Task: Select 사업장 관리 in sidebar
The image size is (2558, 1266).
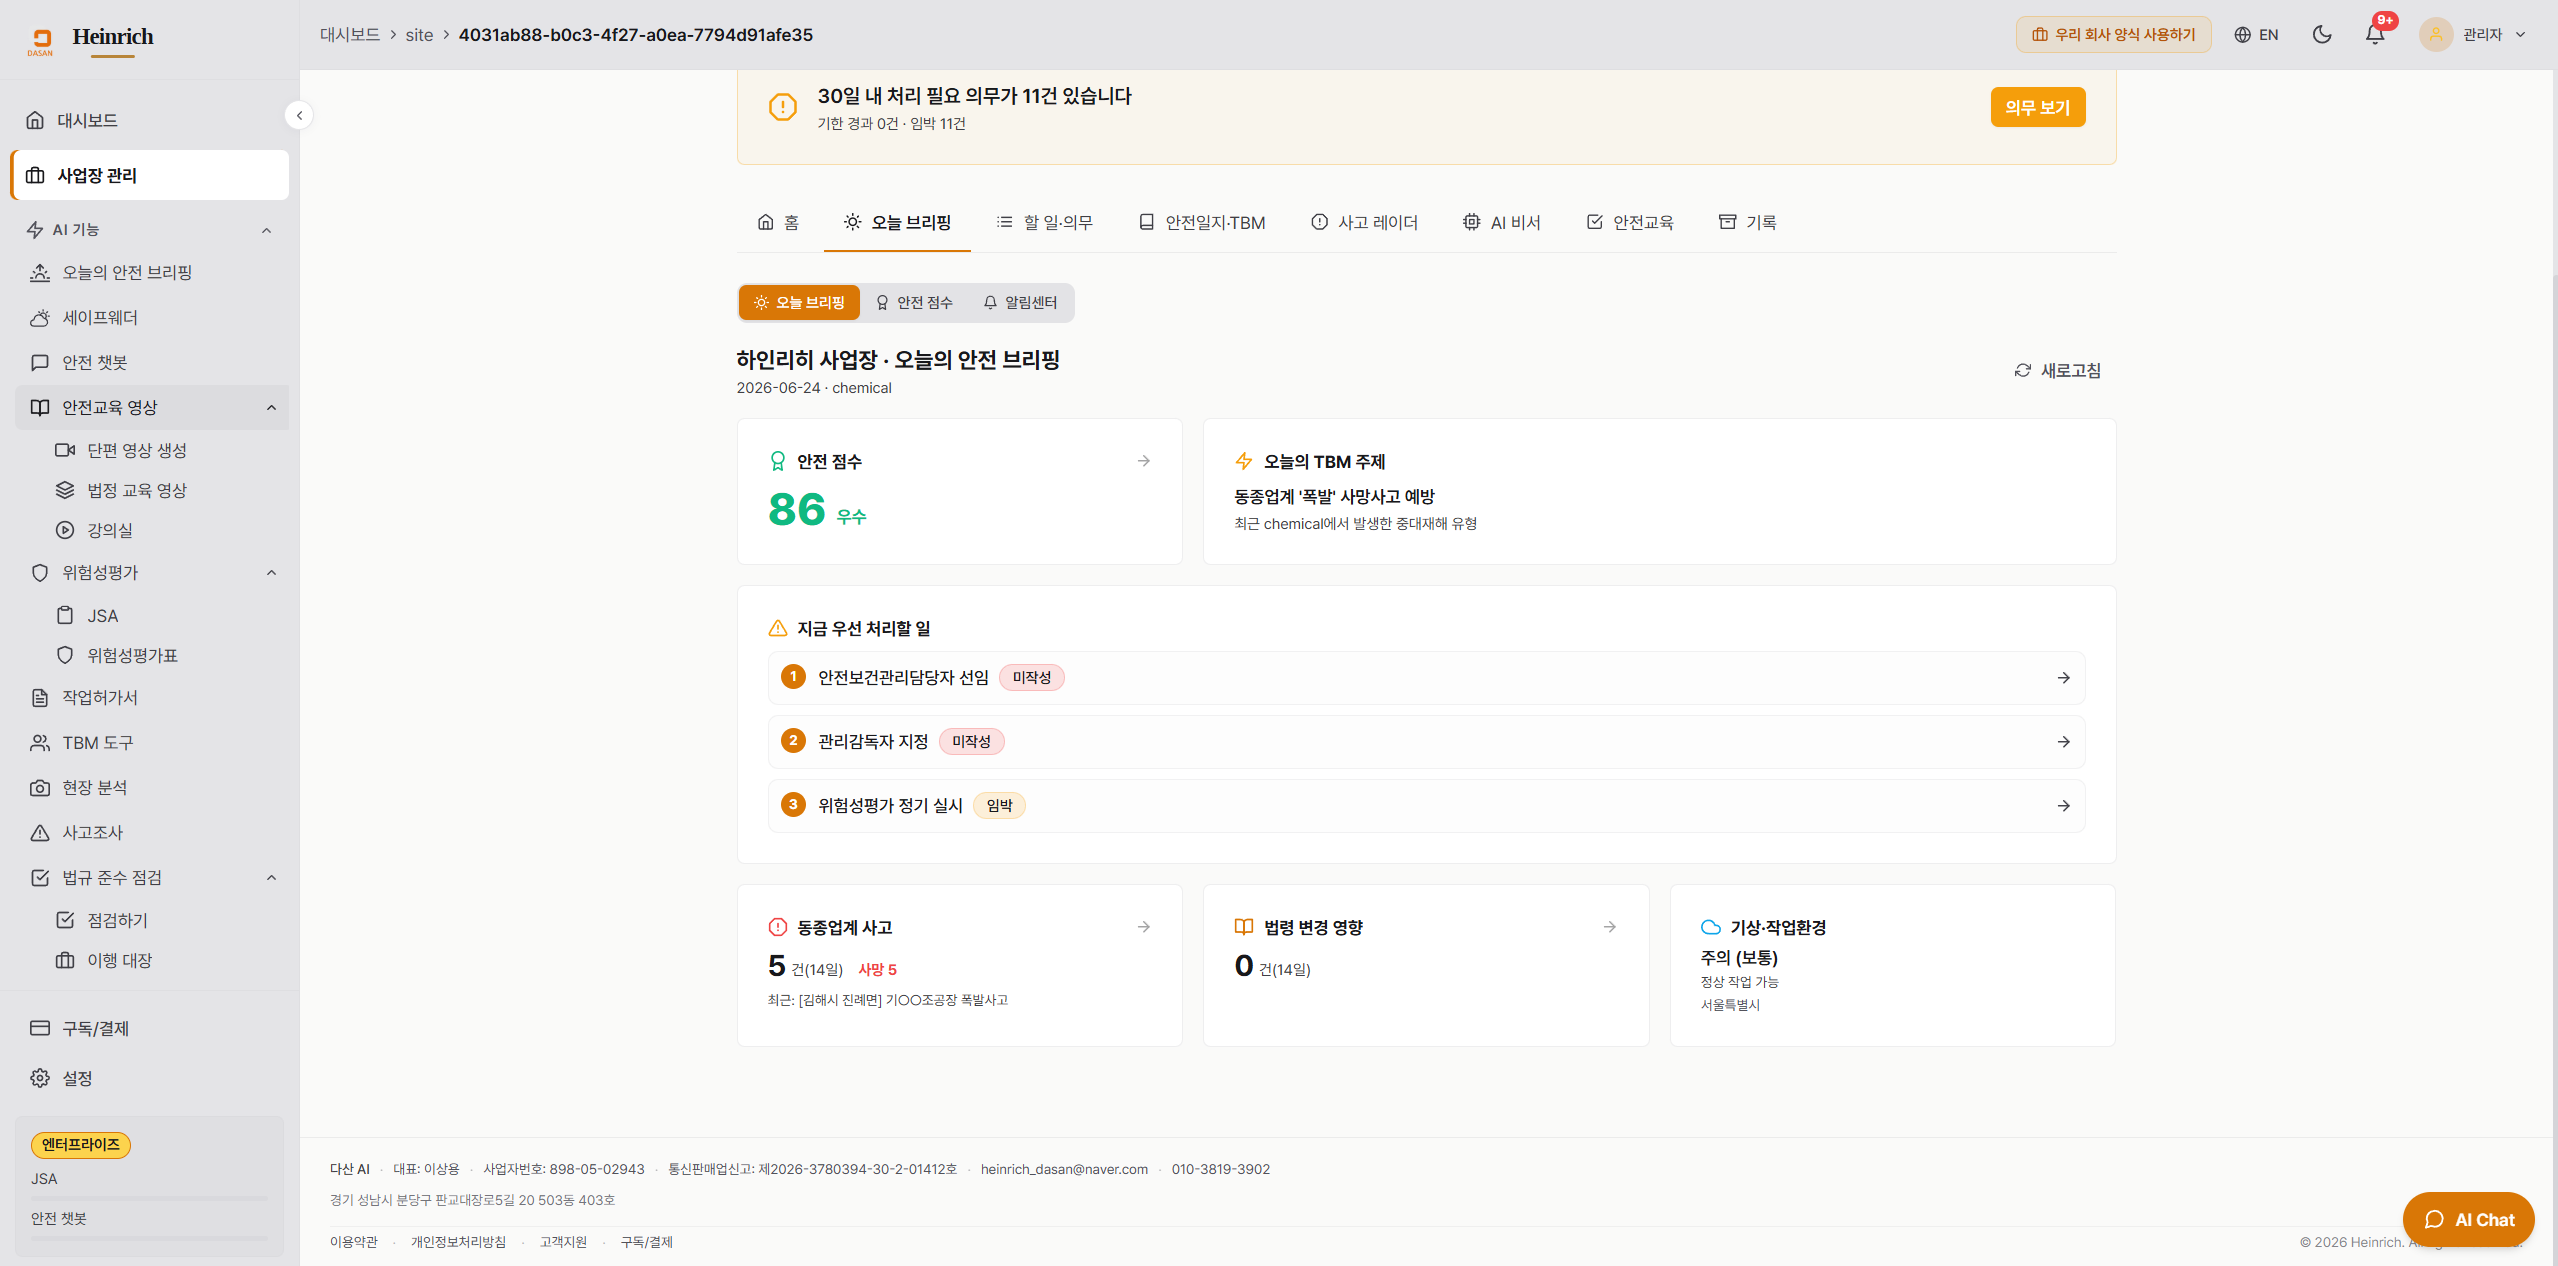Action: pyautogui.click(x=150, y=175)
